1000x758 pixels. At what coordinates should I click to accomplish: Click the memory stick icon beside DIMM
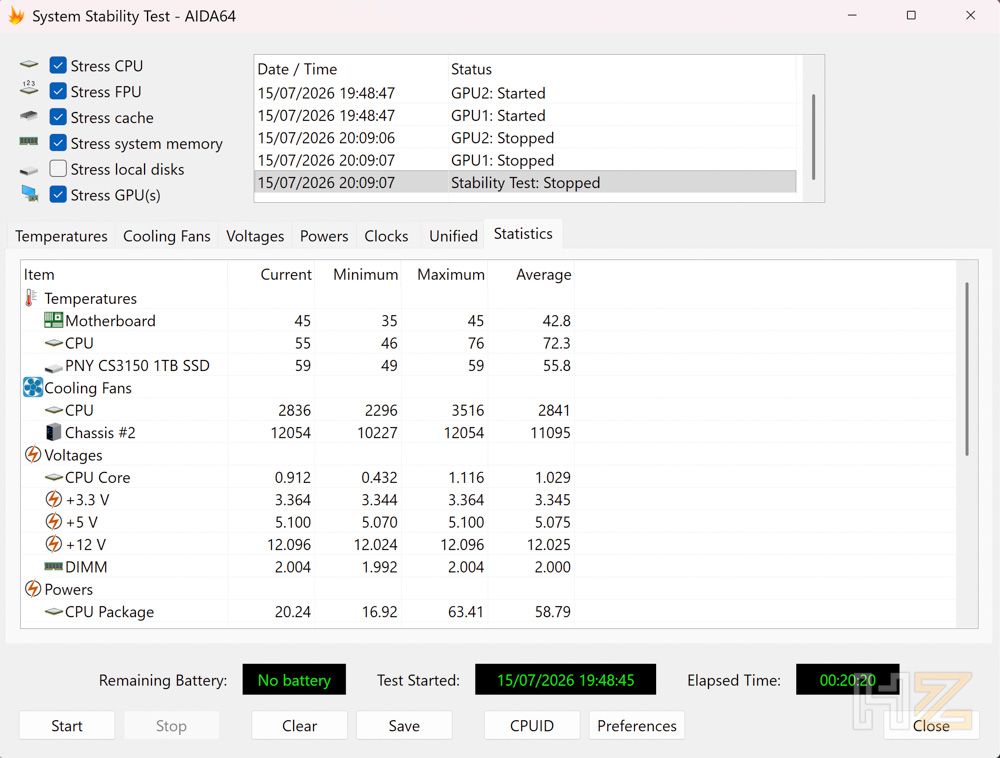coord(54,566)
